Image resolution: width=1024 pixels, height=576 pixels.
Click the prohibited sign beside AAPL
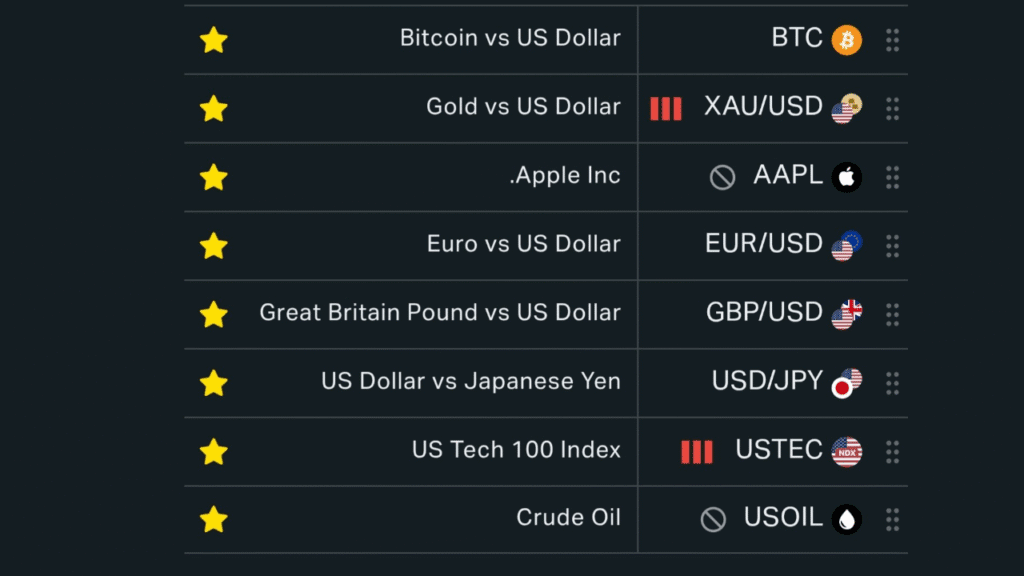[x=722, y=177]
